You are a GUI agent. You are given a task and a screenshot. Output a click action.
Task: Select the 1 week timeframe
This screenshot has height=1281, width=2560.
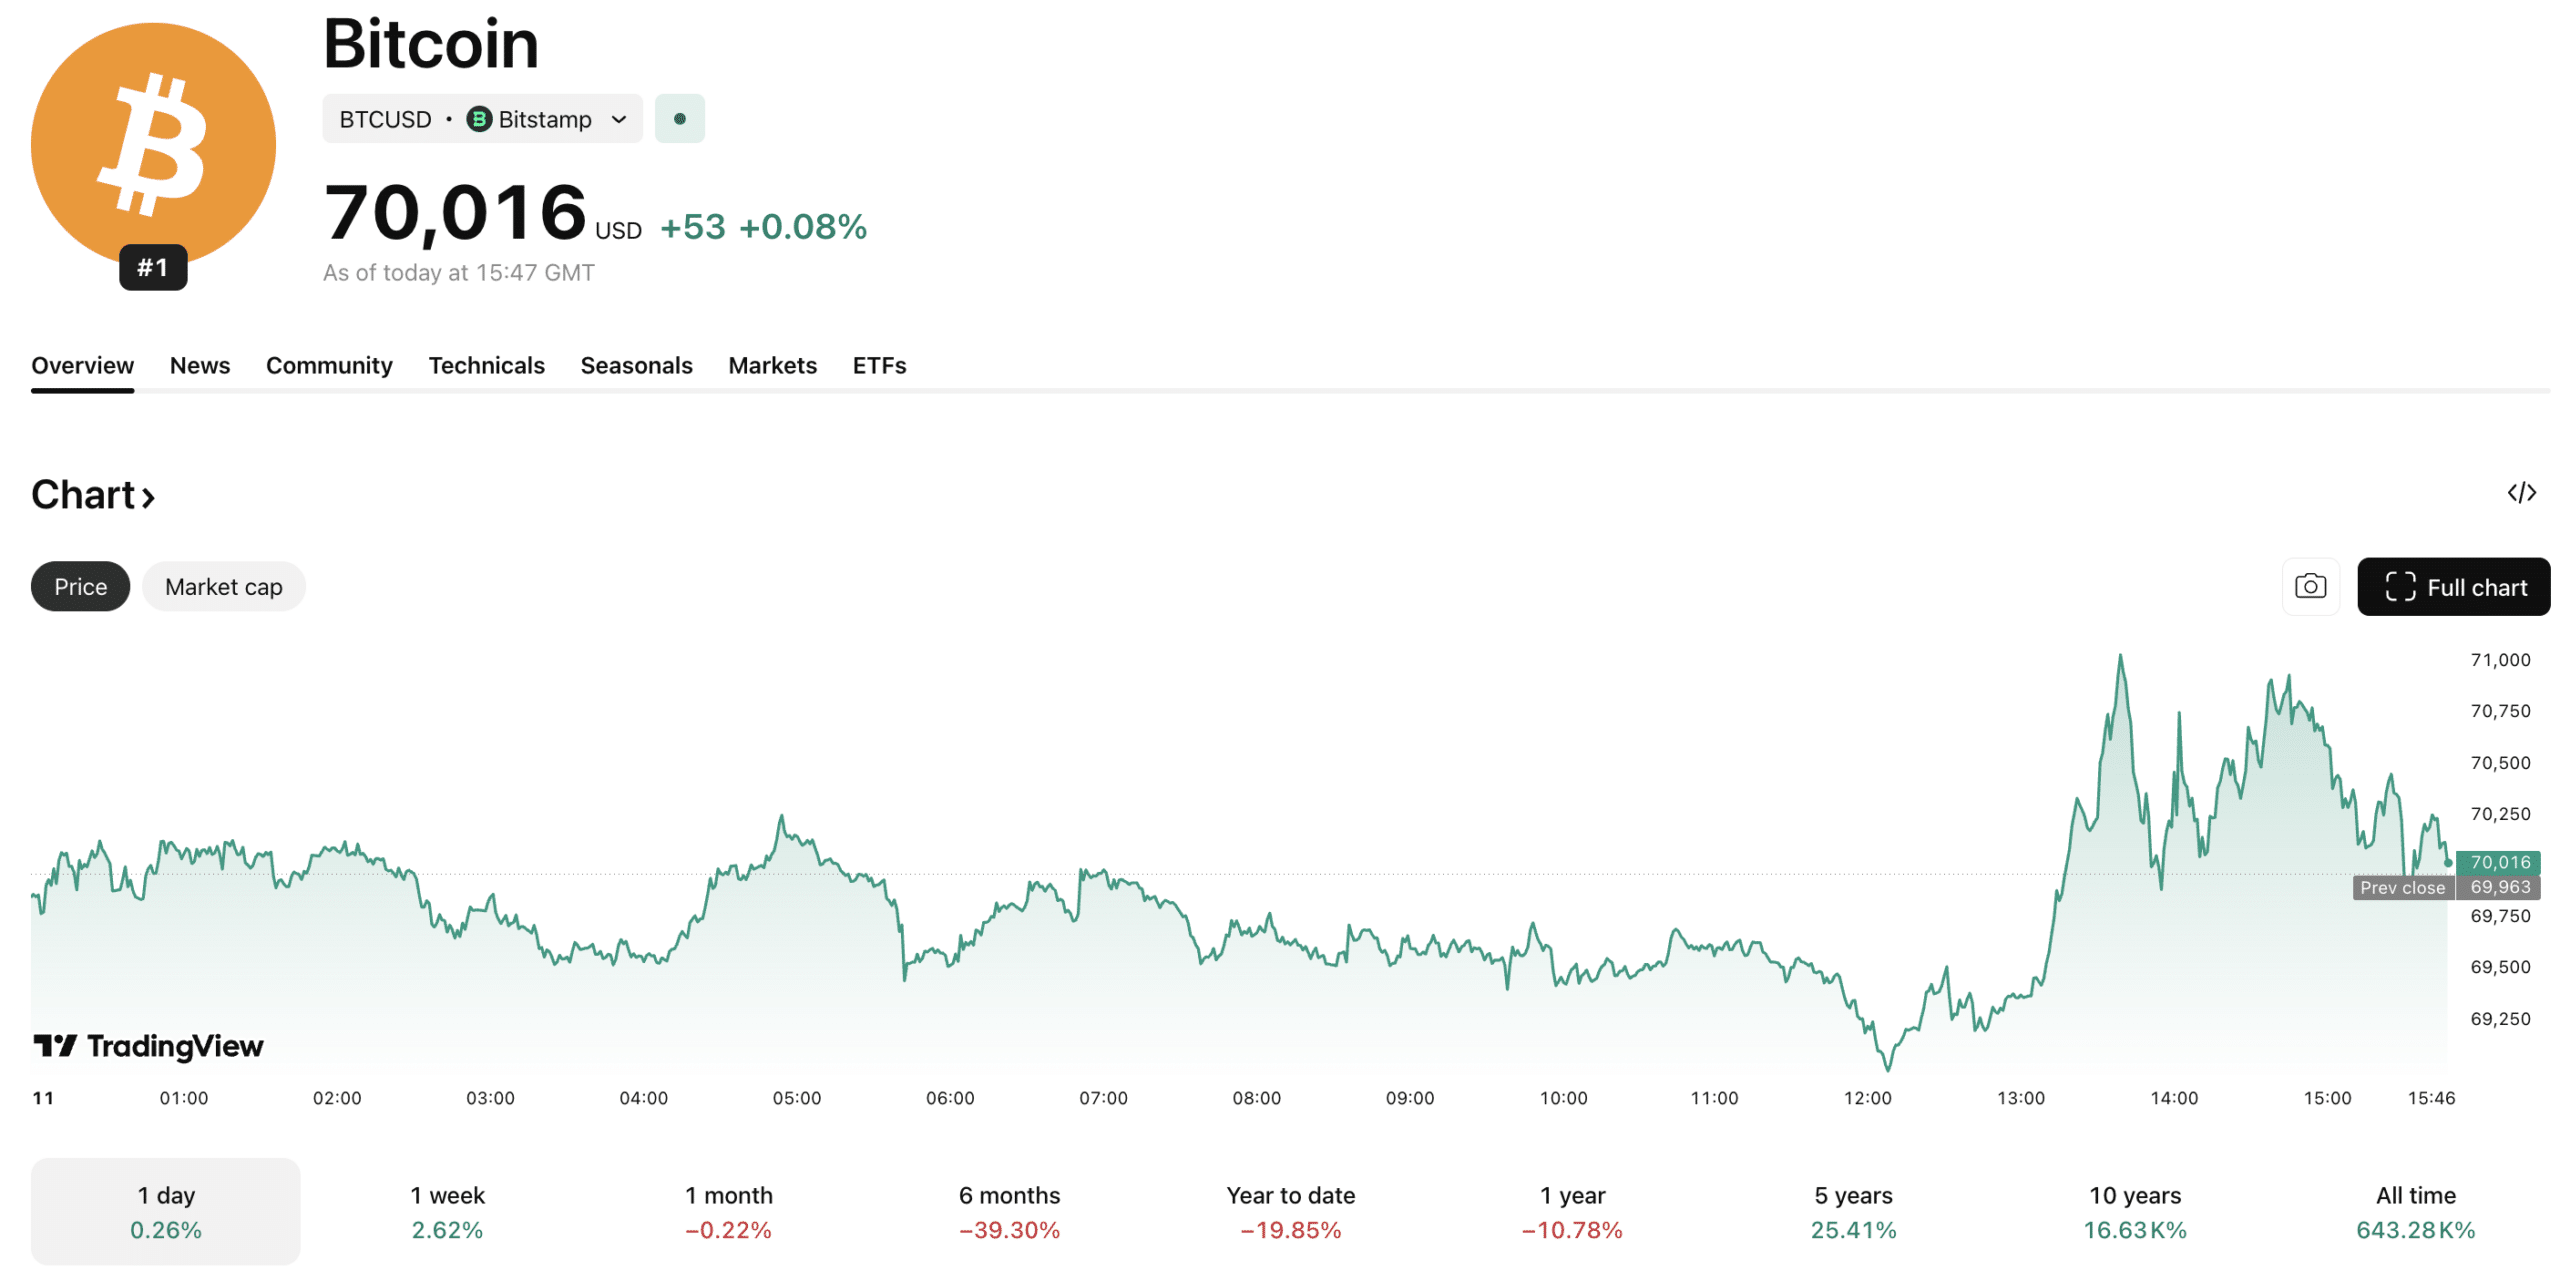(446, 1211)
